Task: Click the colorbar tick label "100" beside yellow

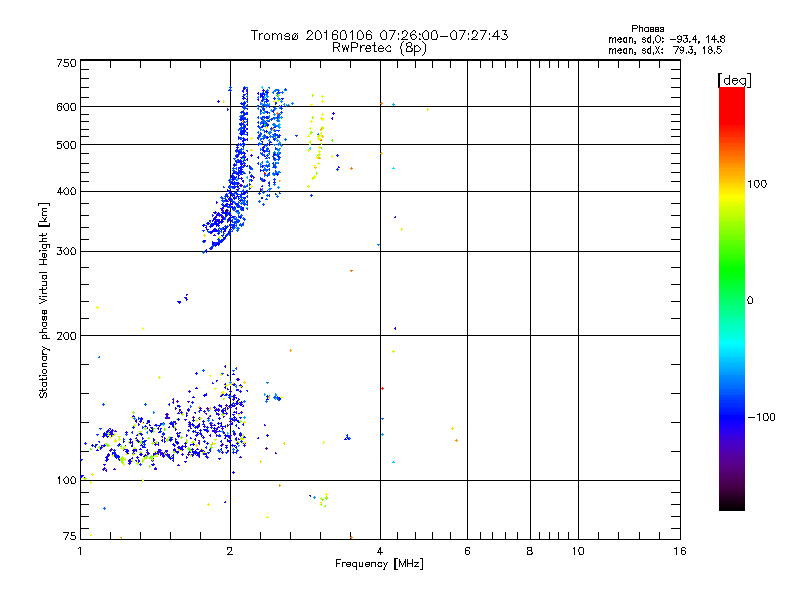Action: pyautogui.click(x=757, y=184)
